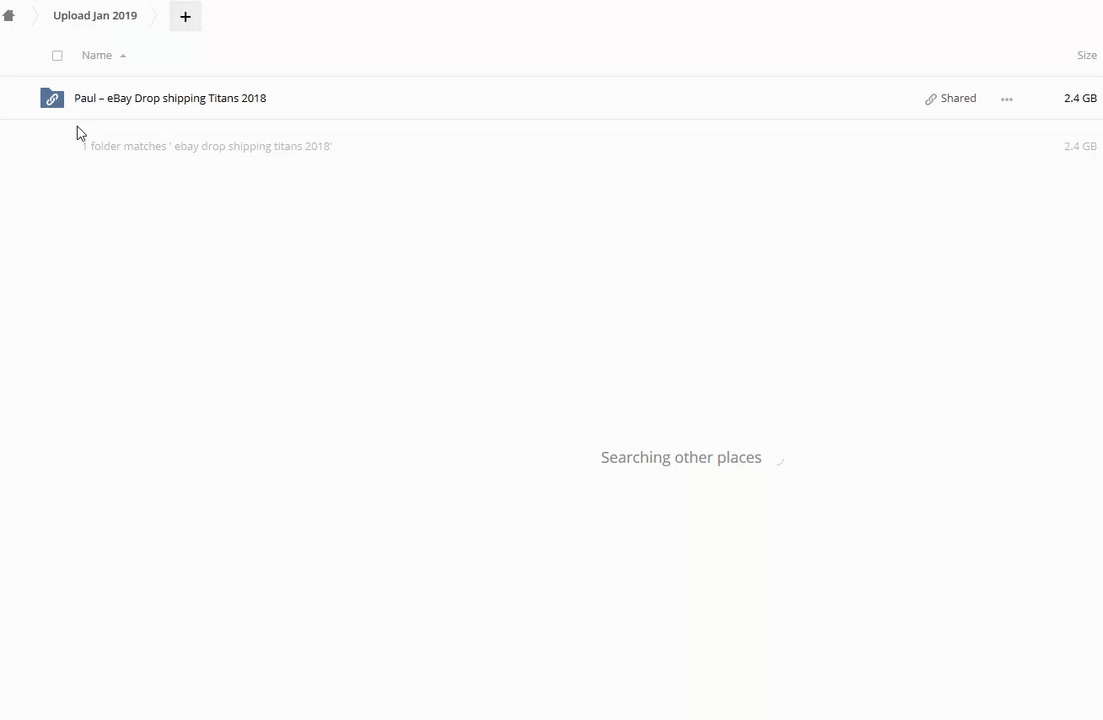This screenshot has width=1103, height=720.
Task: Click the '1 folder matches' summary text
Action: pyautogui.click(x=207, y=146)
